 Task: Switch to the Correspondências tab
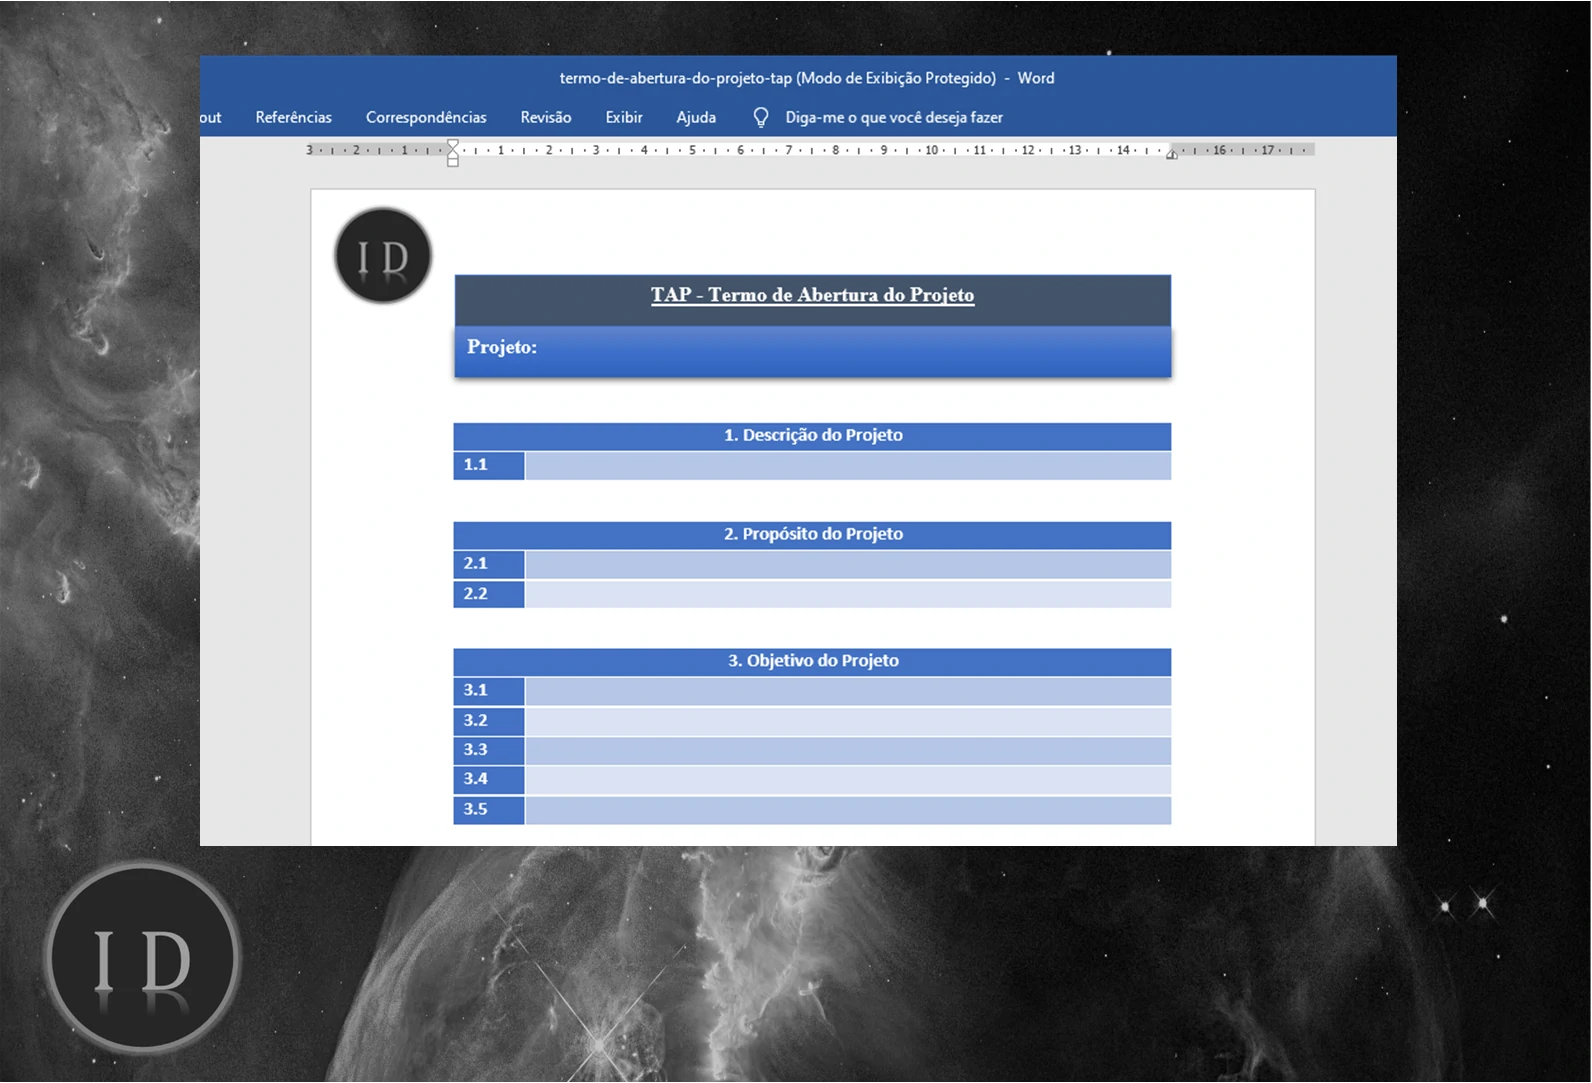[426, 118]
